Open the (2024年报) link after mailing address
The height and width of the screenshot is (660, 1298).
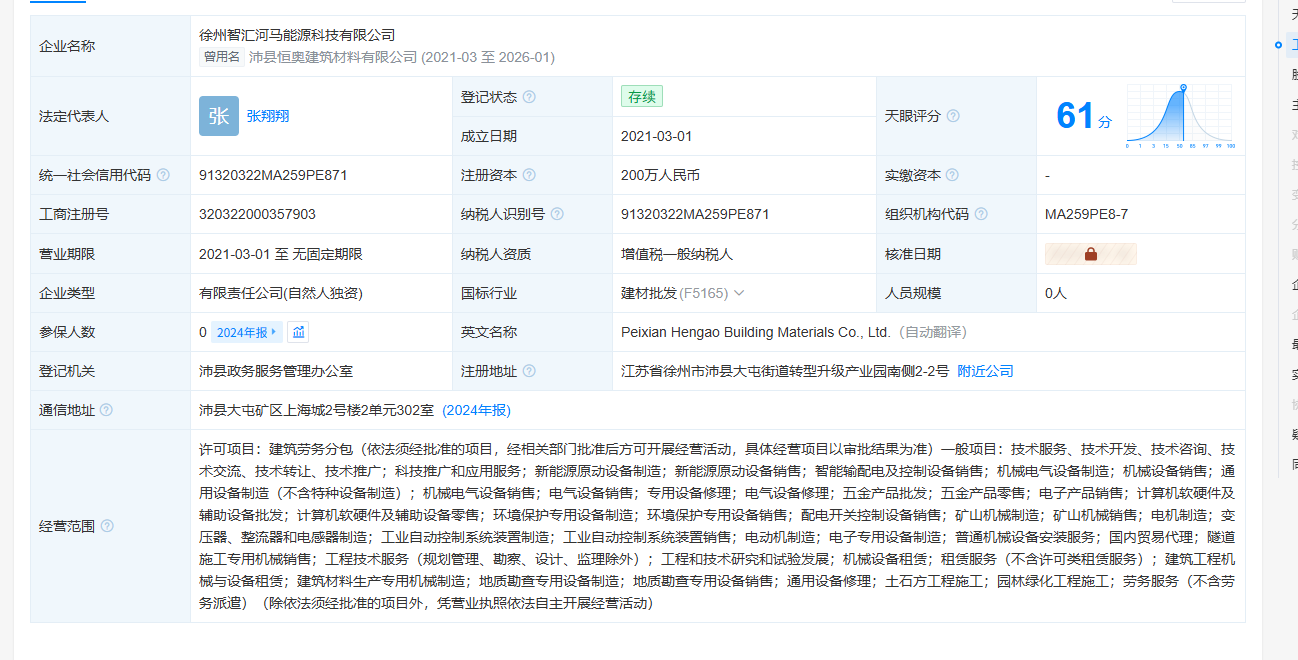[477, 410]
